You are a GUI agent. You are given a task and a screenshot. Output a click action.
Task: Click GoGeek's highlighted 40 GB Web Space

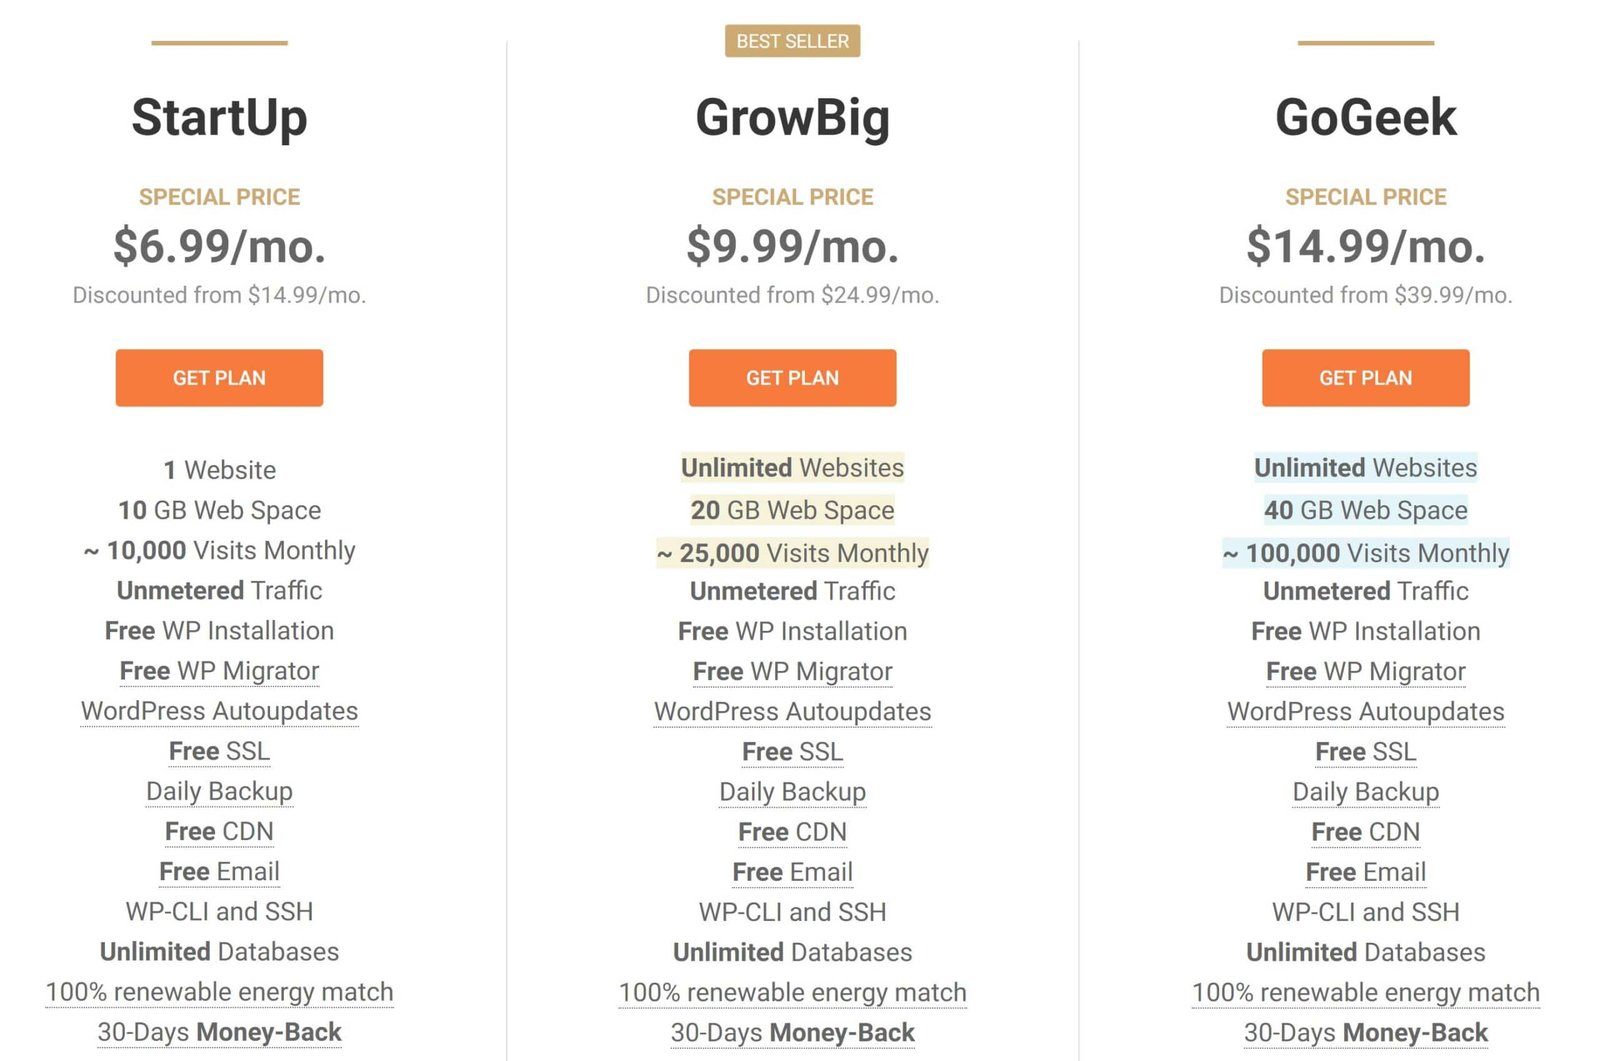click(1365, 510)
